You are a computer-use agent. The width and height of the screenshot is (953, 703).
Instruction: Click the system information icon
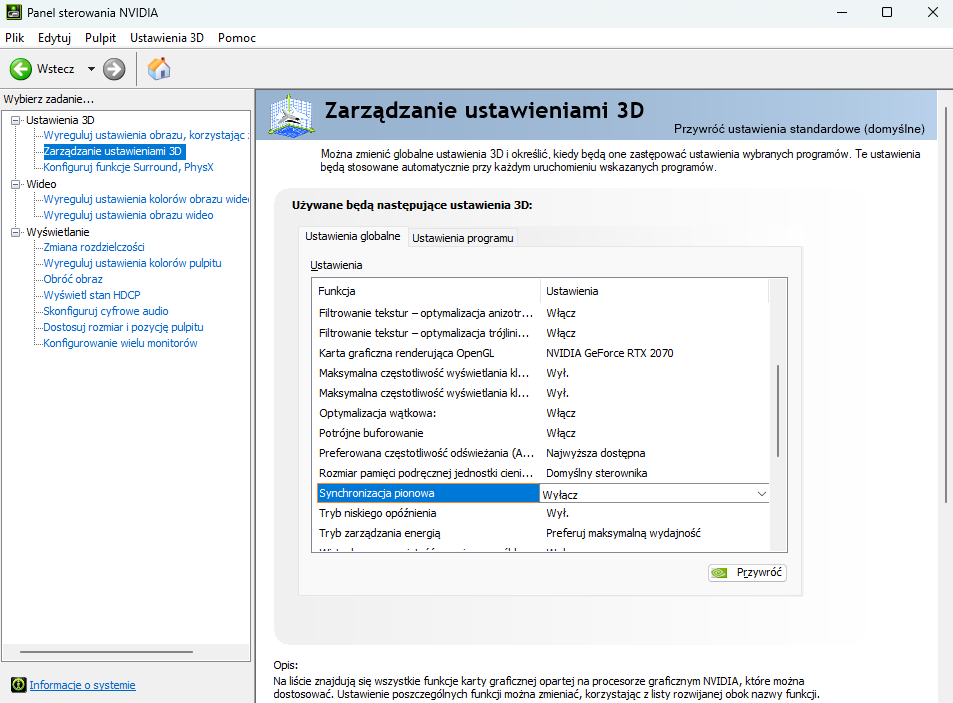pos(19,685)
